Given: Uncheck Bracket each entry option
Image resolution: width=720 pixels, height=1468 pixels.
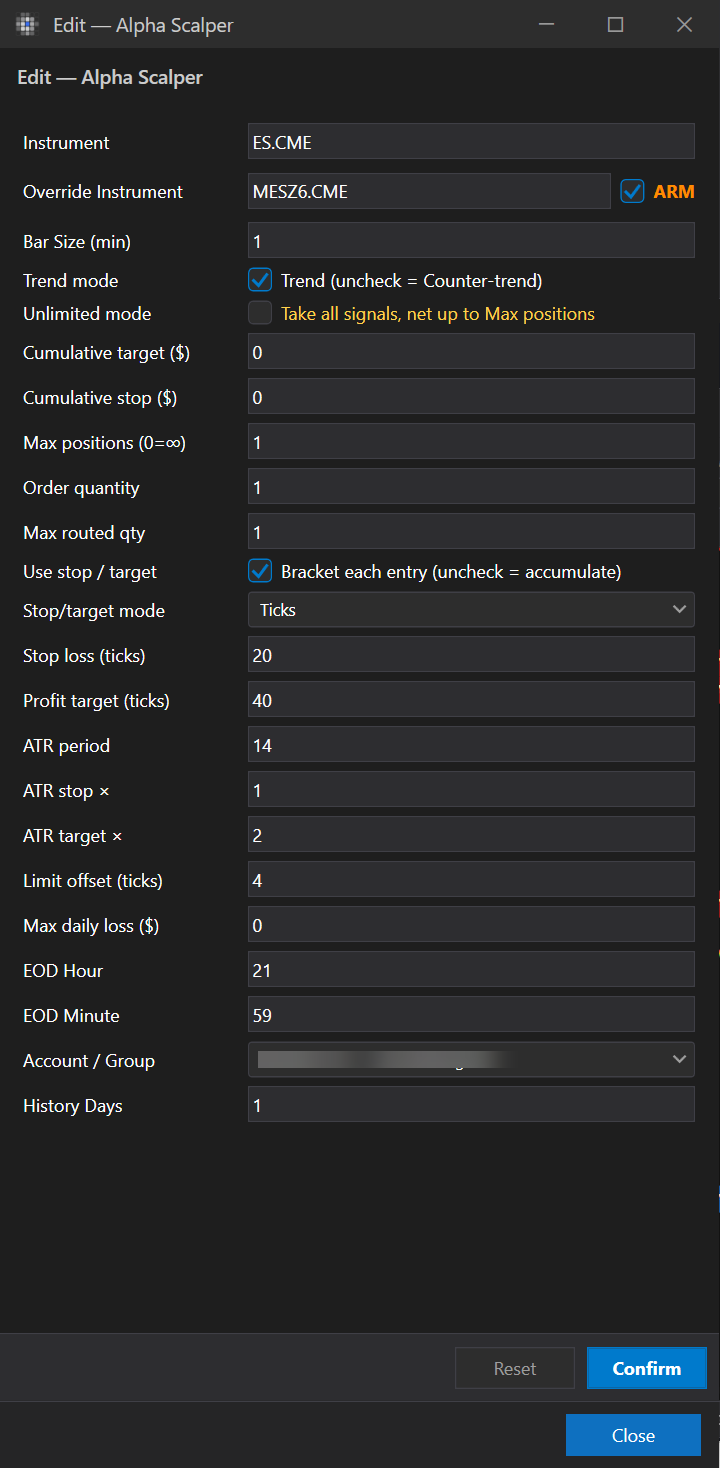Looking at the screenshot, I should 260,571.
